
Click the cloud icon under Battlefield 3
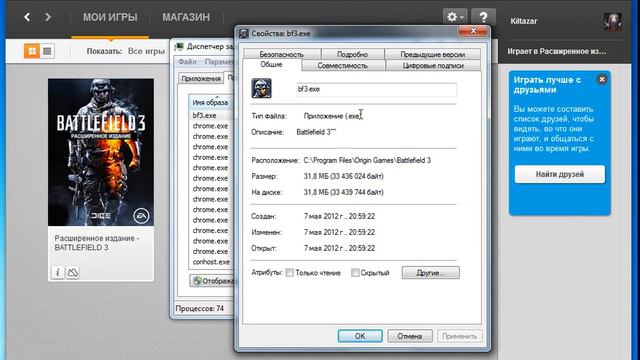pos(73,272)
